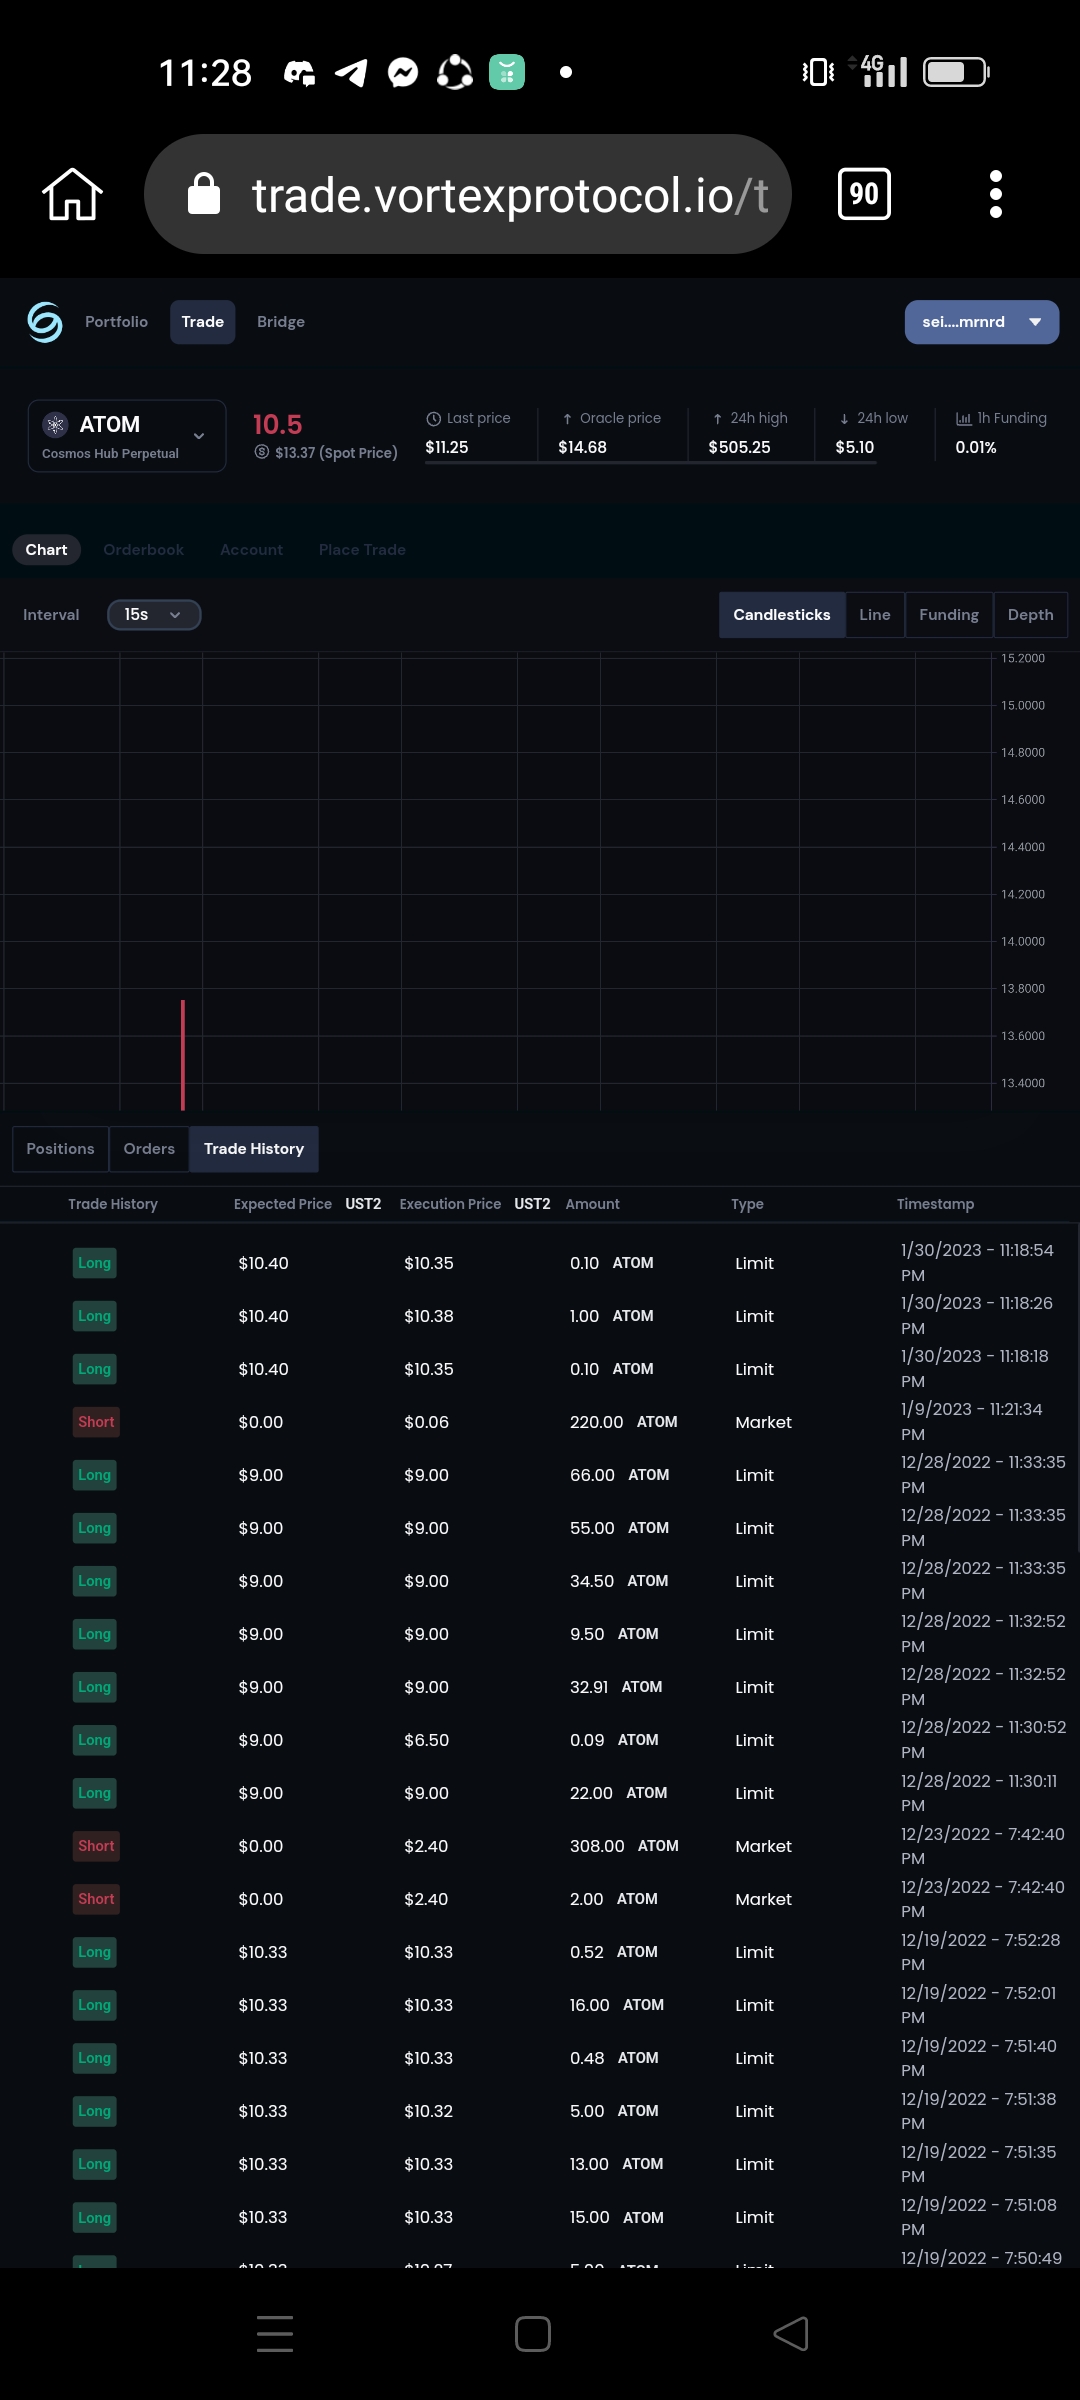This screenshot has width=1080, height=2400.
Task: Tap the Discord notification icon in status bar
Action: (x=299, y=73)
